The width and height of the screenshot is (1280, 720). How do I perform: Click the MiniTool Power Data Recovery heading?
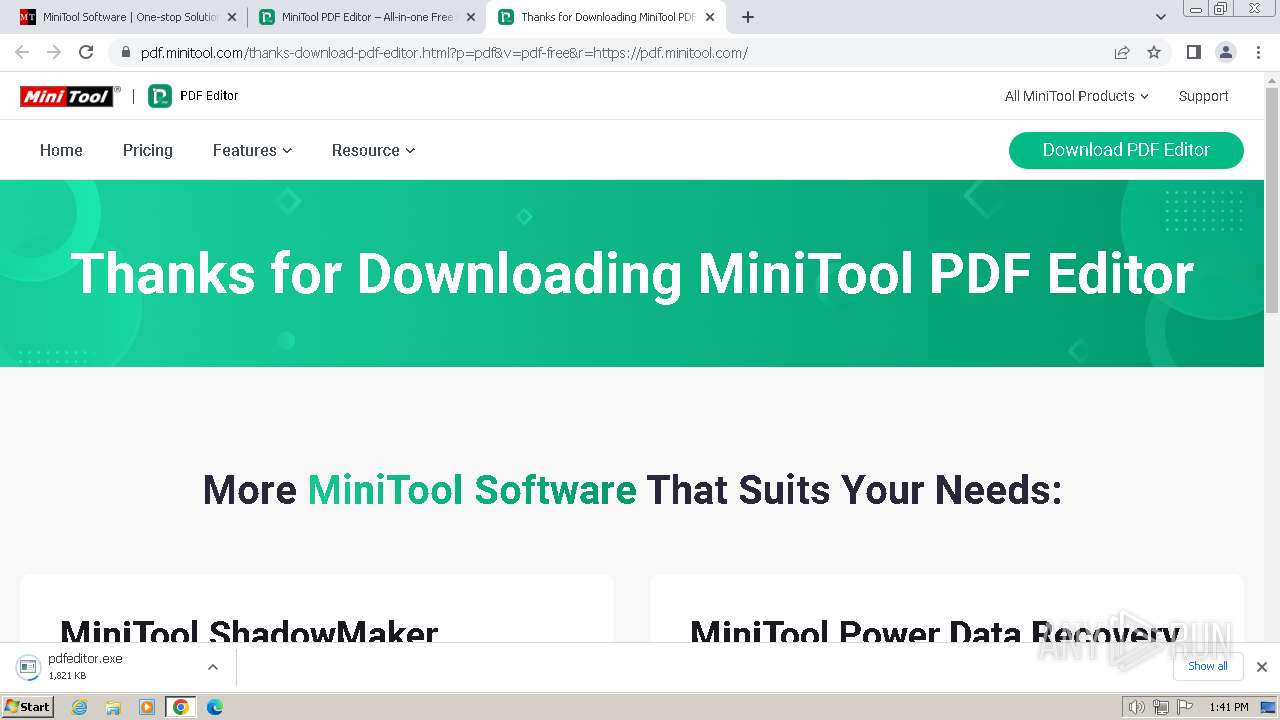936,632
